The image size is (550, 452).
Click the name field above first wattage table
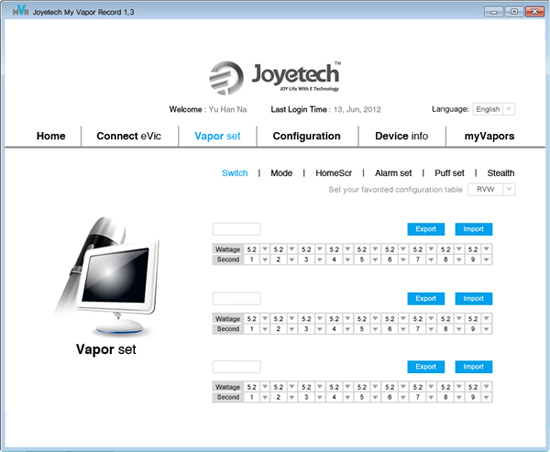point(236,229)
